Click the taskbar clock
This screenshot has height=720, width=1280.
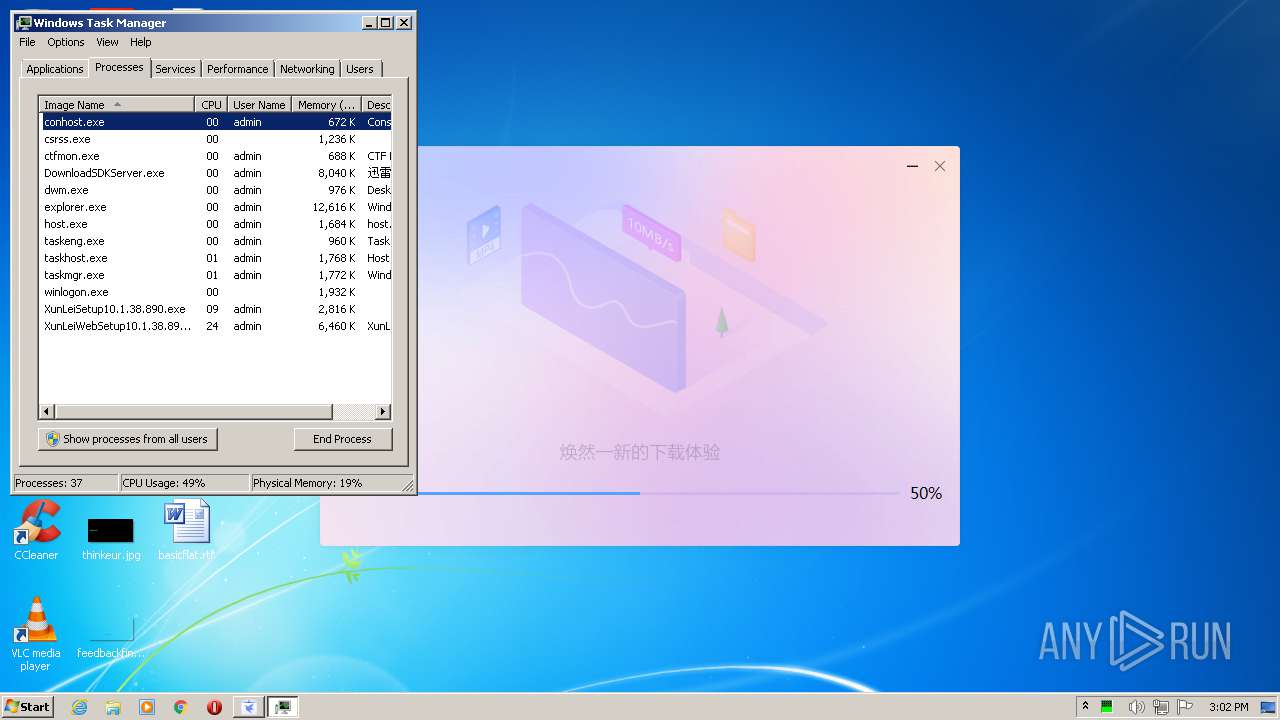tap(1228, 707)
